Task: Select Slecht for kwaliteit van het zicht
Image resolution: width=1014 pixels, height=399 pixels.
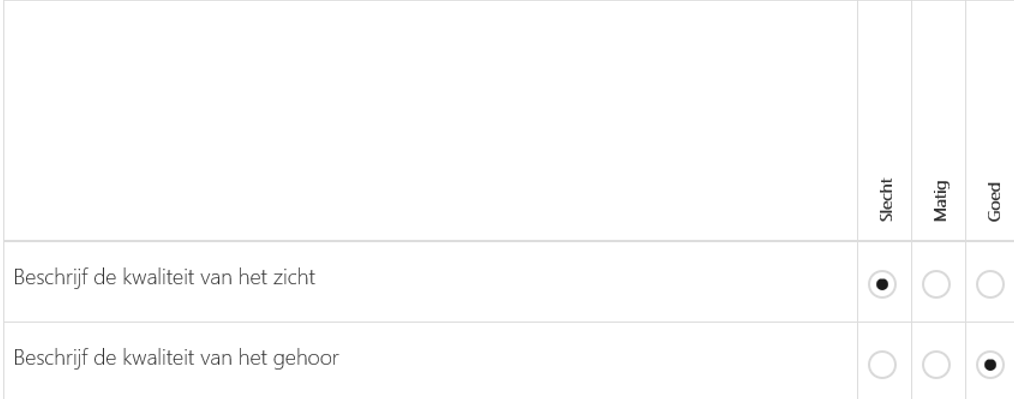Action: 881,284
